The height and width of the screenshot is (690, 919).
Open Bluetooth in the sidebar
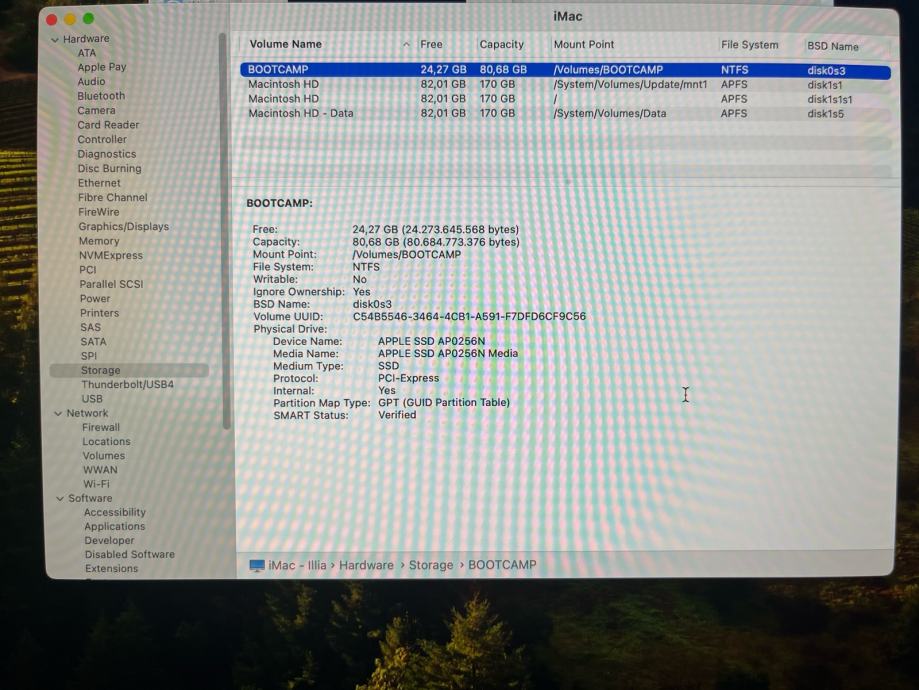click(101, 96)
